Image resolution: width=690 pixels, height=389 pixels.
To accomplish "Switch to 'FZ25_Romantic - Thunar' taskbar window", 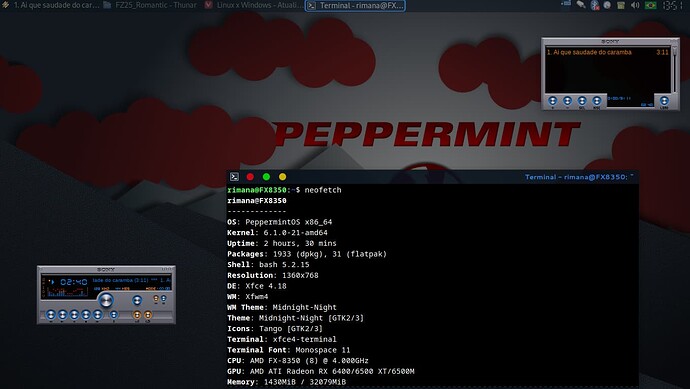I will pos(150,5).
